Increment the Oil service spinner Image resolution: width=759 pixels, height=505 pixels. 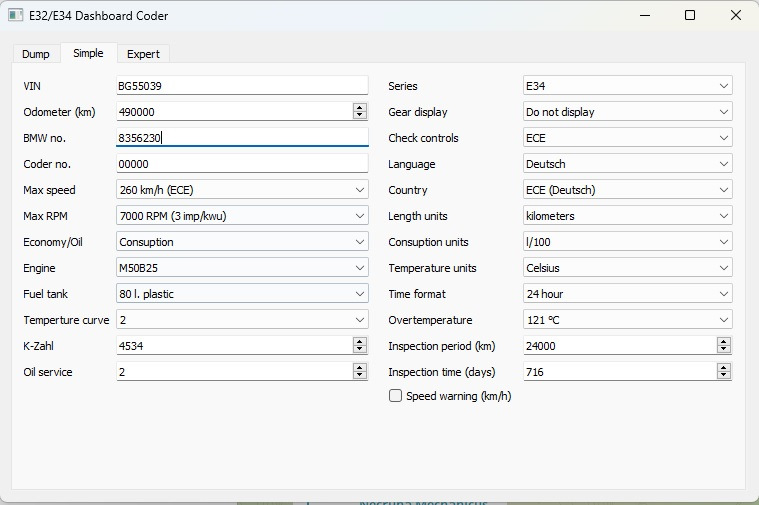coord(360,368)
